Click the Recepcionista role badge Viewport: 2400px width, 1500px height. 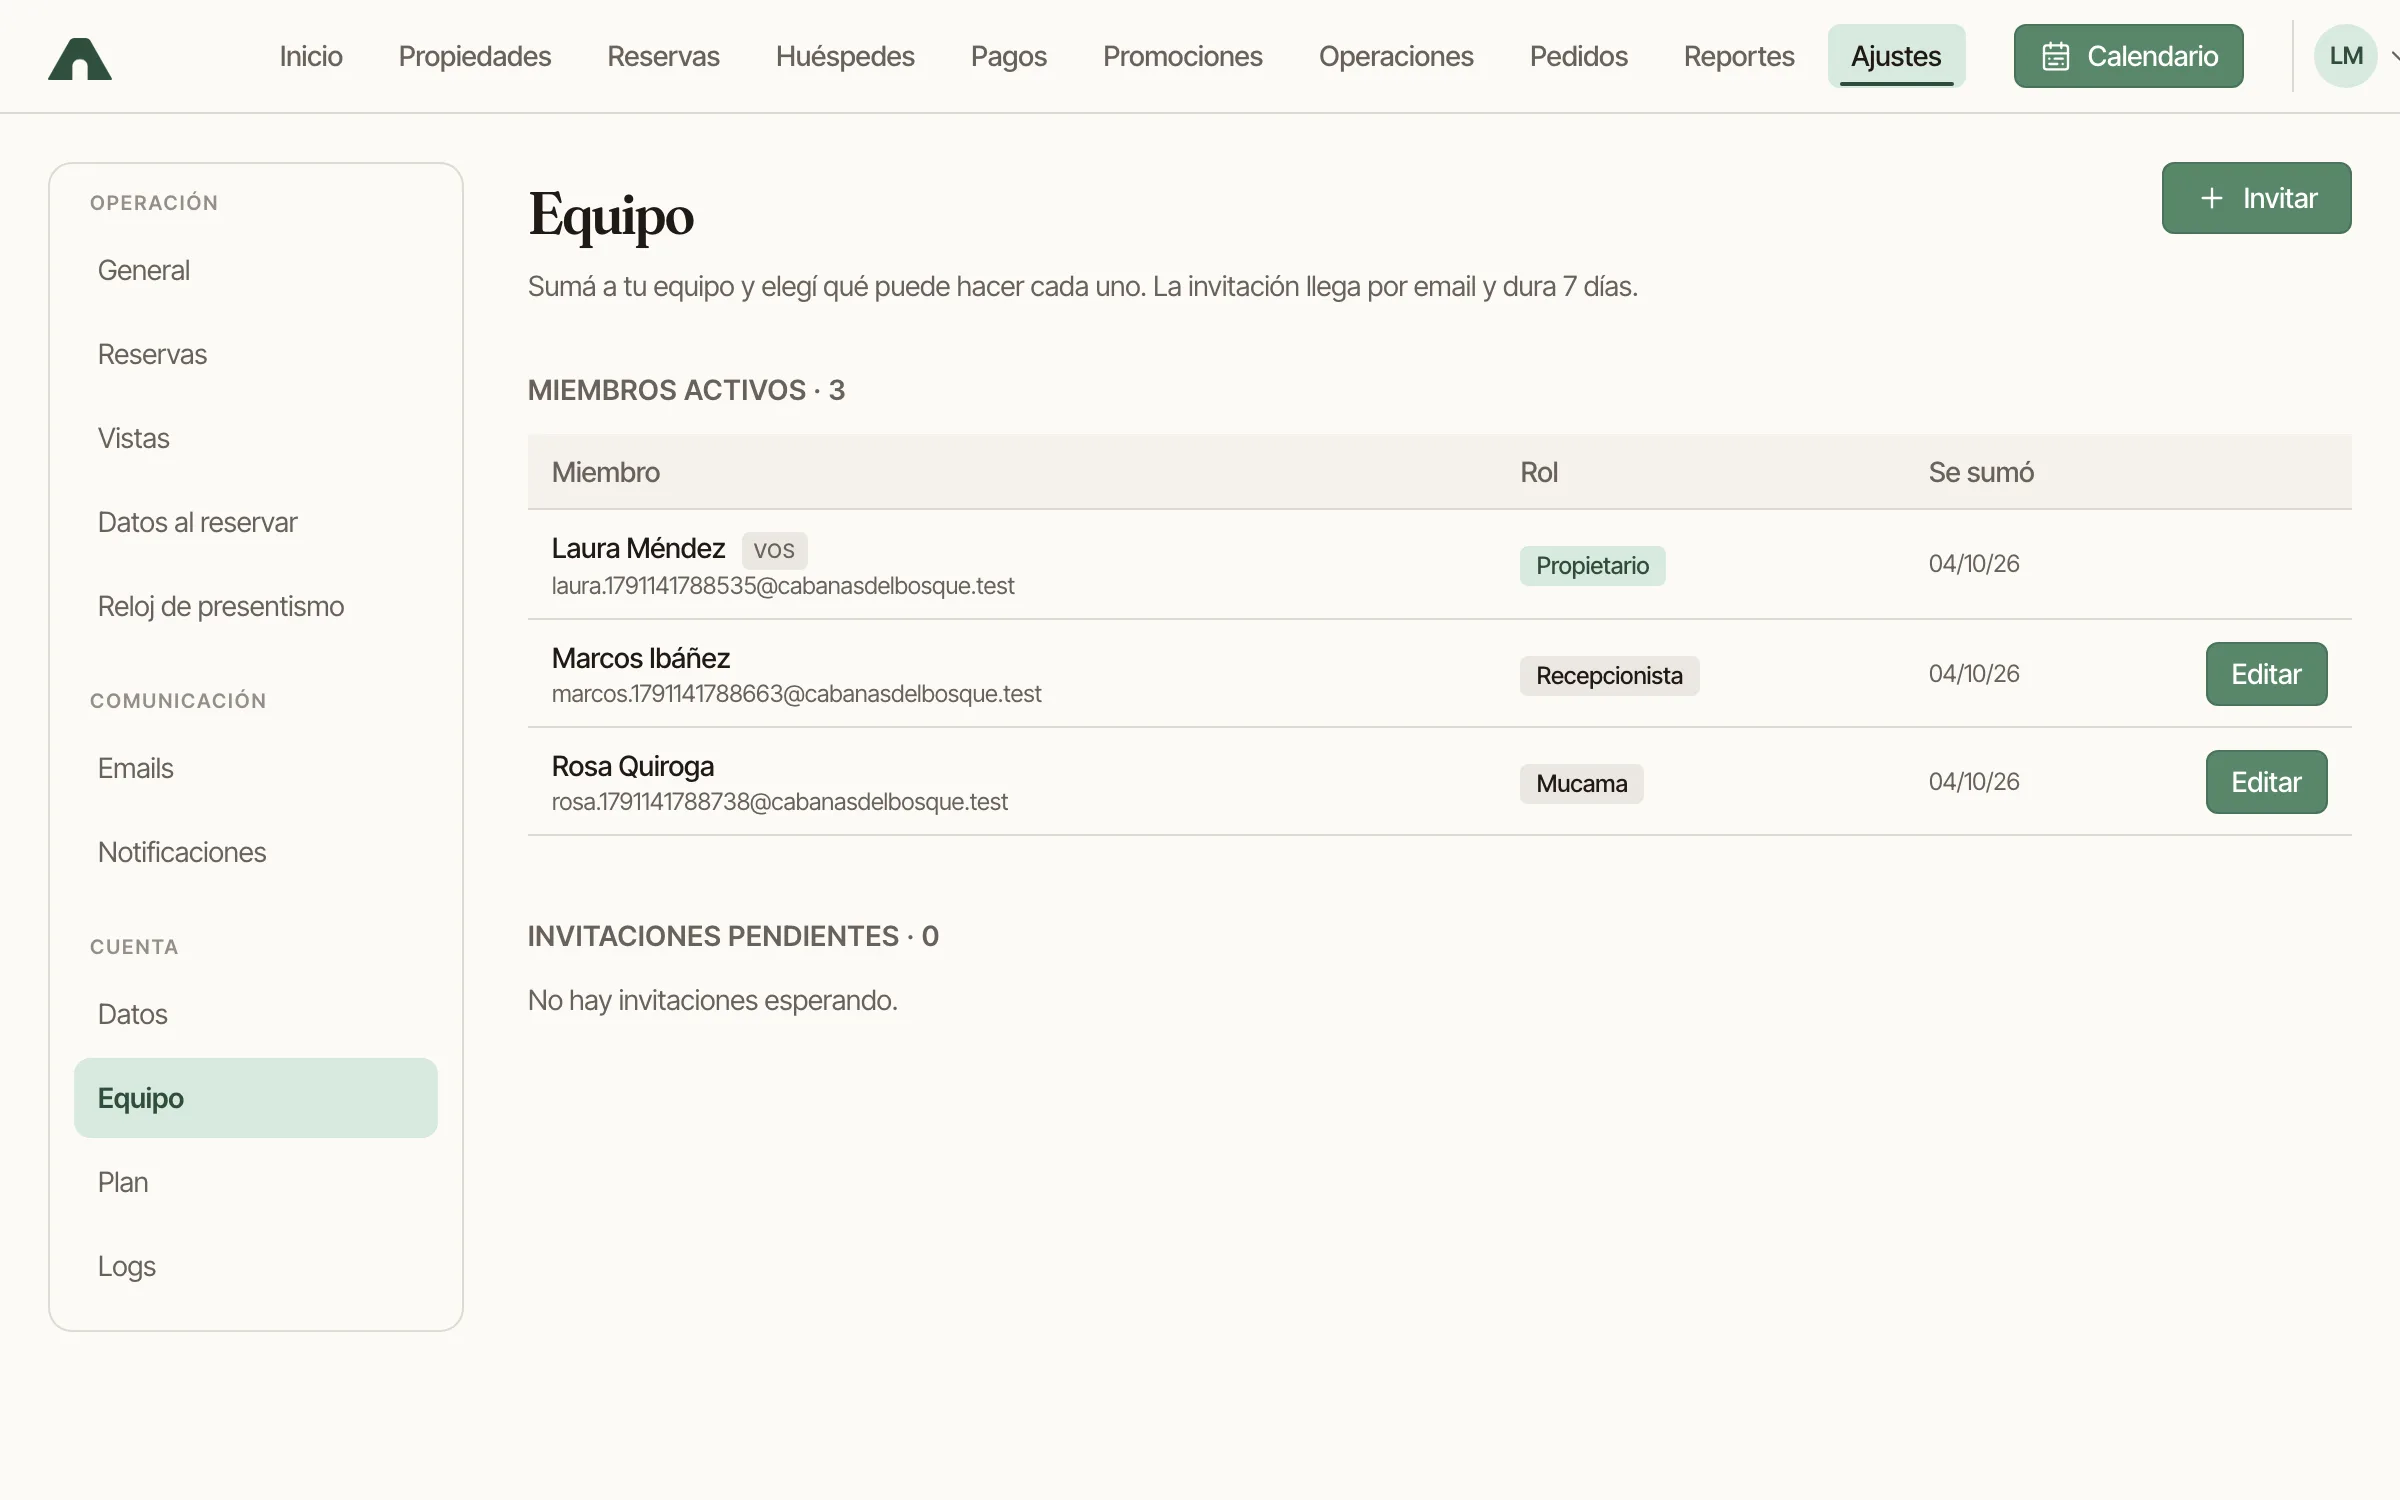(1609, 676)
